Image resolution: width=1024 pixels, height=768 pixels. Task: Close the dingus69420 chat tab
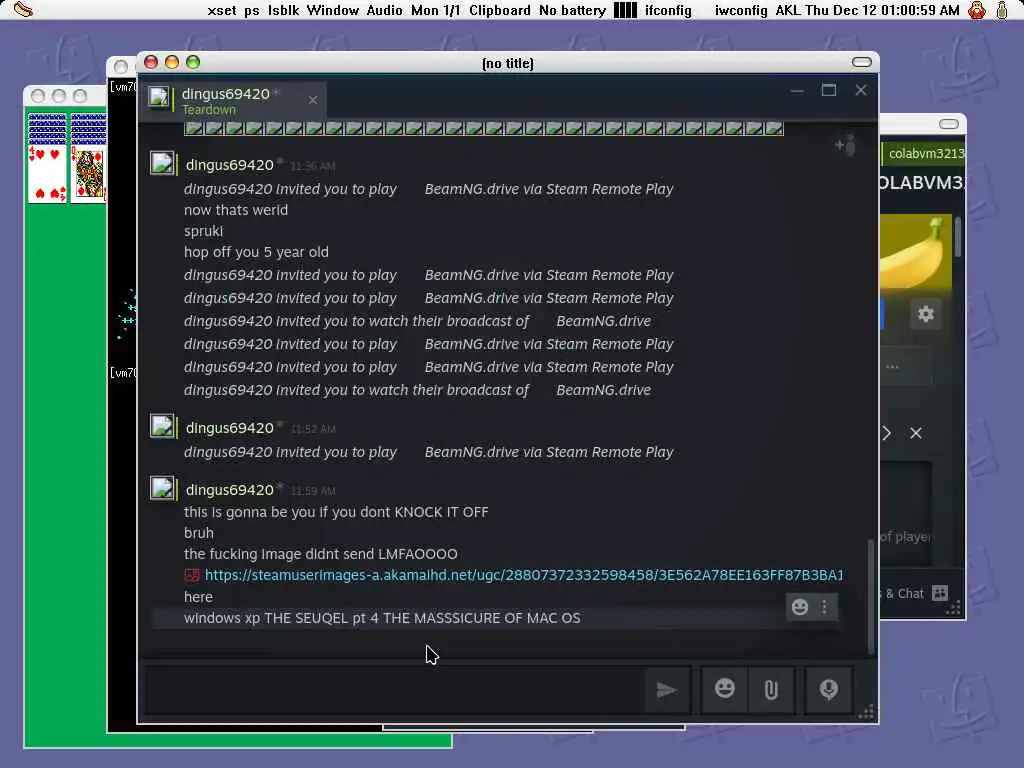click(313, 100)
